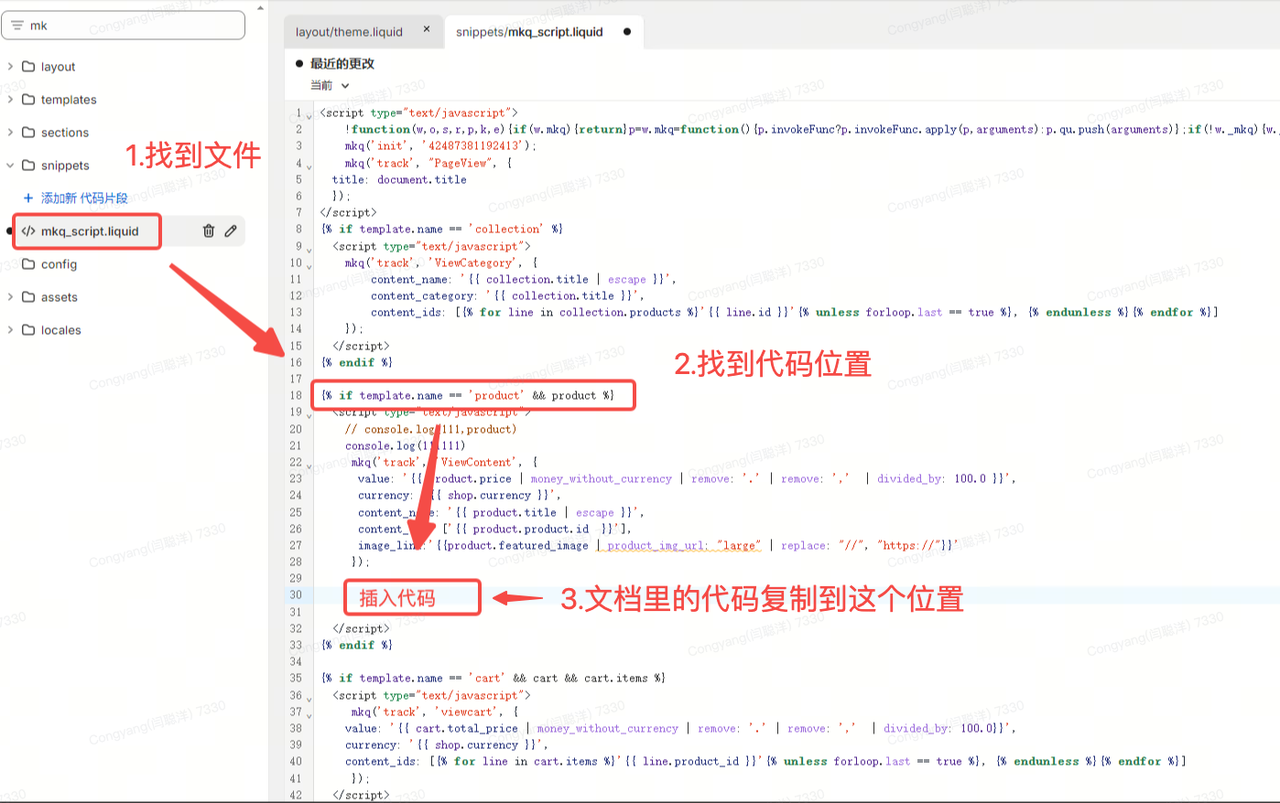The width and height of the screenshot is (1280, 803).
Task: Click the config folder icon
Action: 28,265
